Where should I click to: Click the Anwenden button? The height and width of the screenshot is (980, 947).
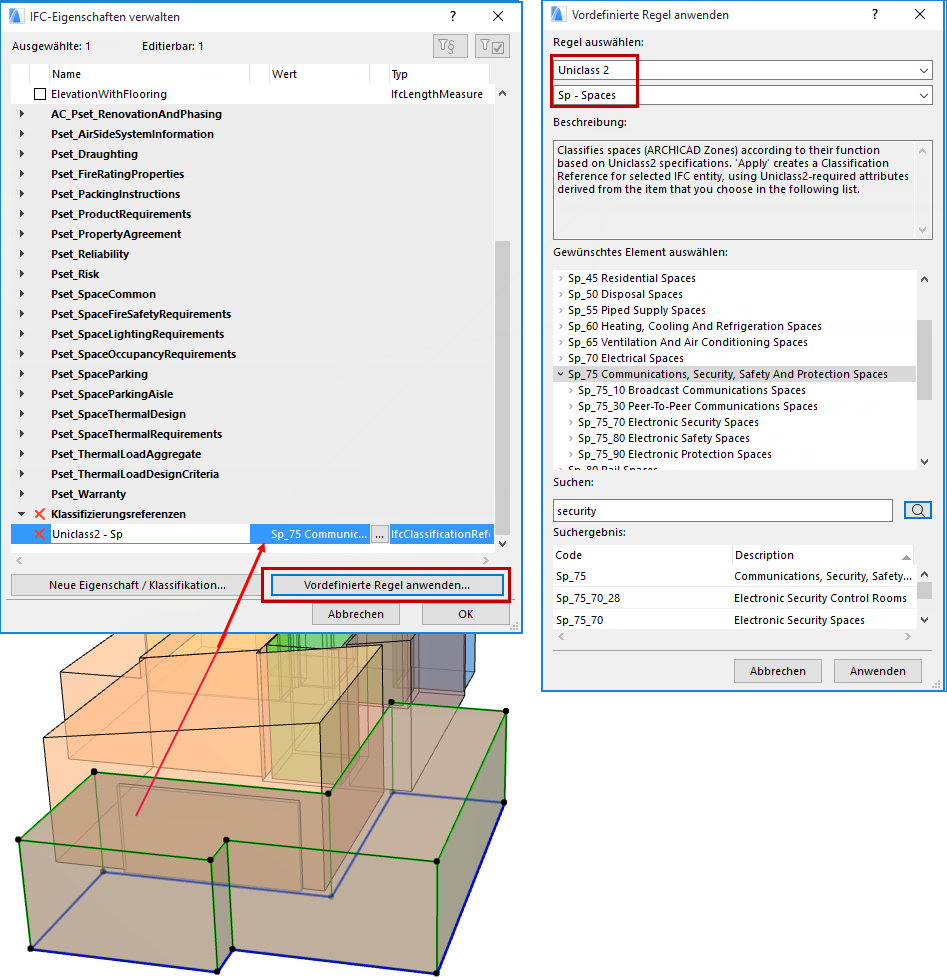[878, 671]
